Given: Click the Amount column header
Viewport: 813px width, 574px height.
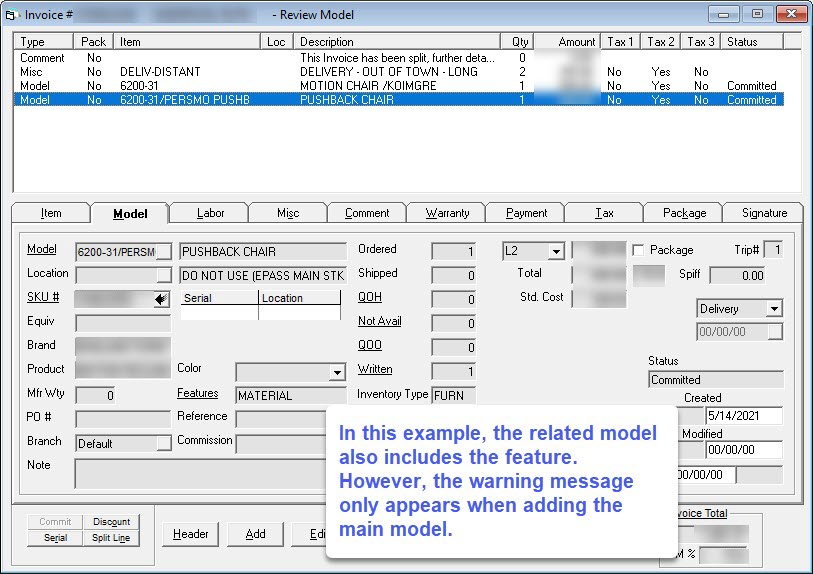Looking at the screenshot, I should pyautogui.click(x=567, y=41).
